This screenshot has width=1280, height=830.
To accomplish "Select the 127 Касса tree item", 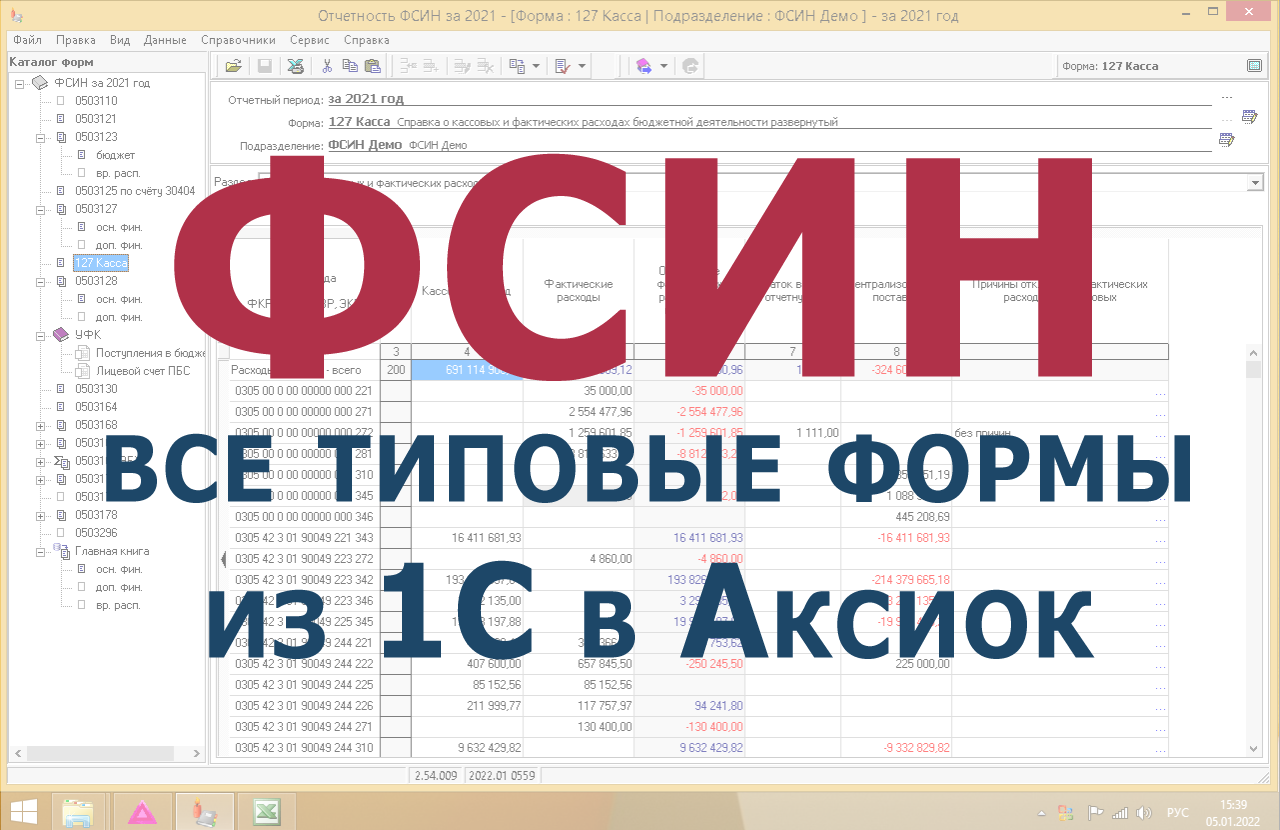I will coord(100,263).
